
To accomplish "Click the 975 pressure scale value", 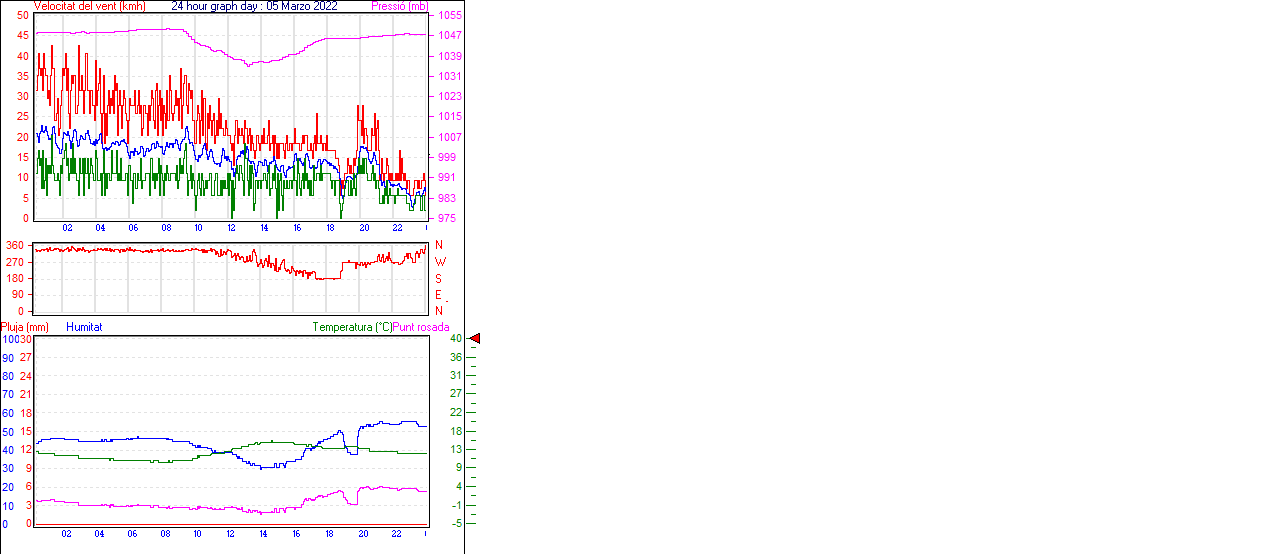I will point(446,218).
